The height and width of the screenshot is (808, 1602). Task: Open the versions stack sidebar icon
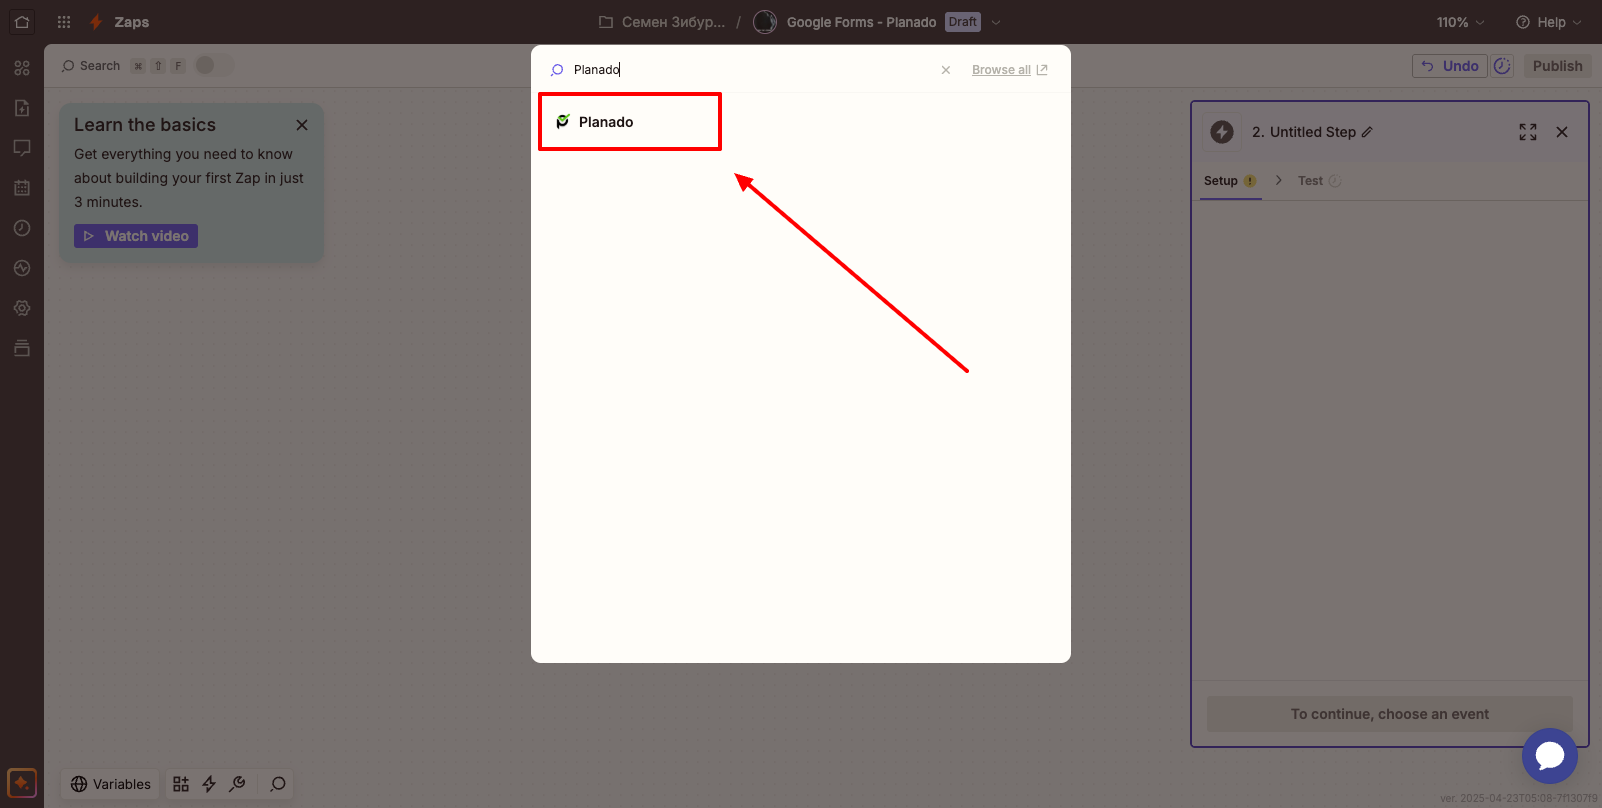(x=22, y=348)
